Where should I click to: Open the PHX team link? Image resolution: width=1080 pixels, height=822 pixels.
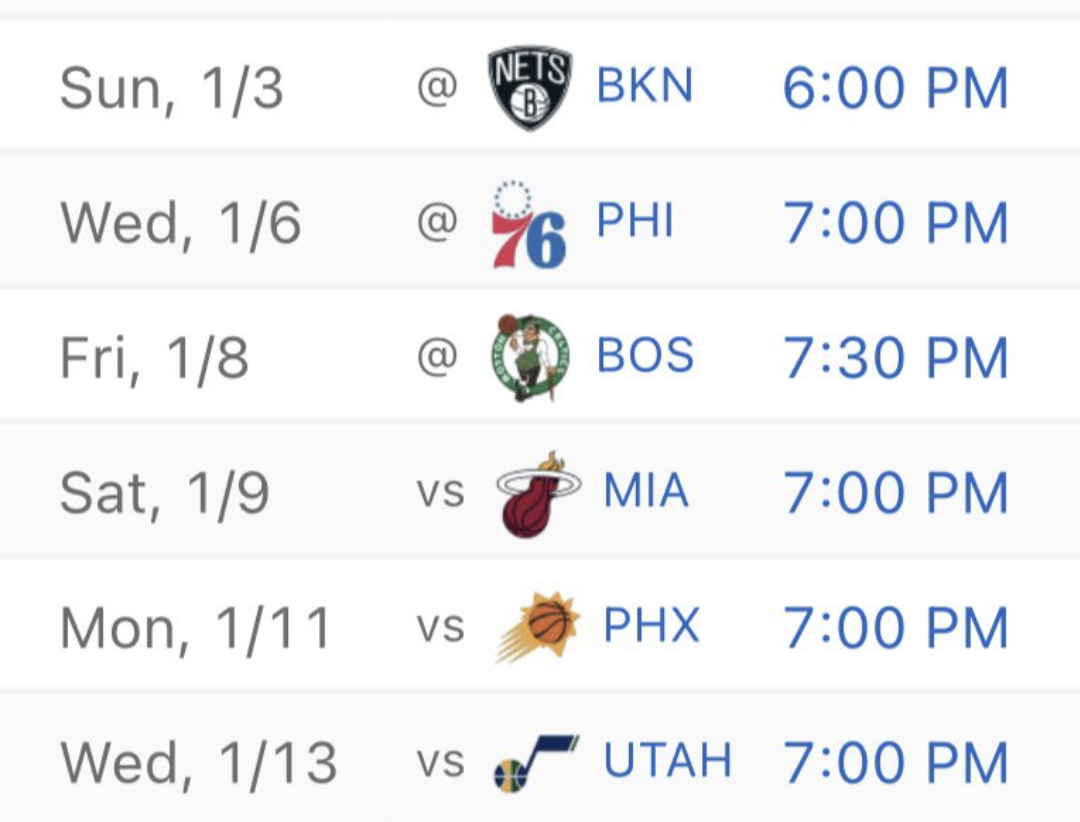(x=651, y=626)
